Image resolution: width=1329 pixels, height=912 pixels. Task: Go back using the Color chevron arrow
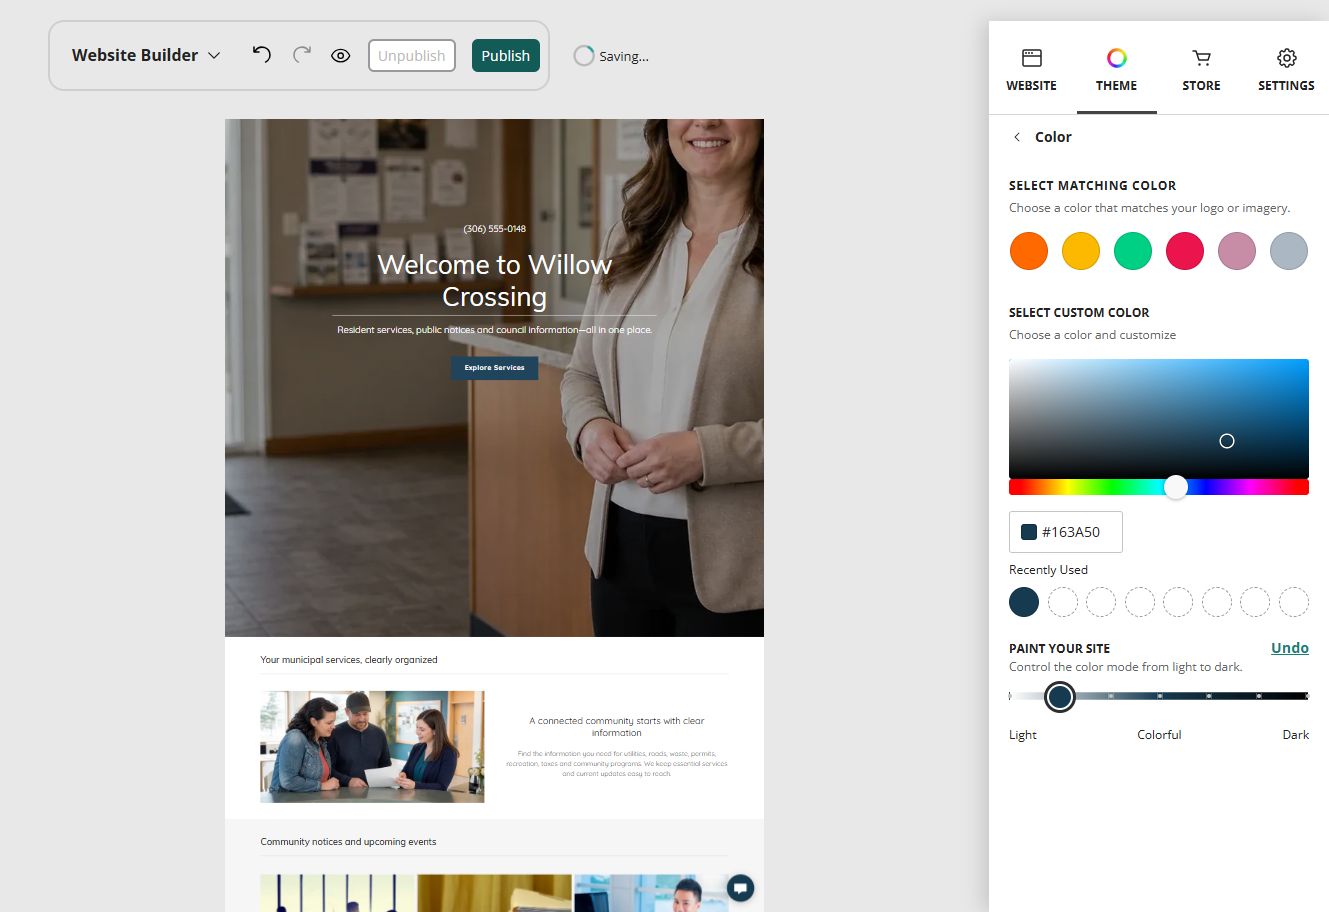[x=1017, y=137]
